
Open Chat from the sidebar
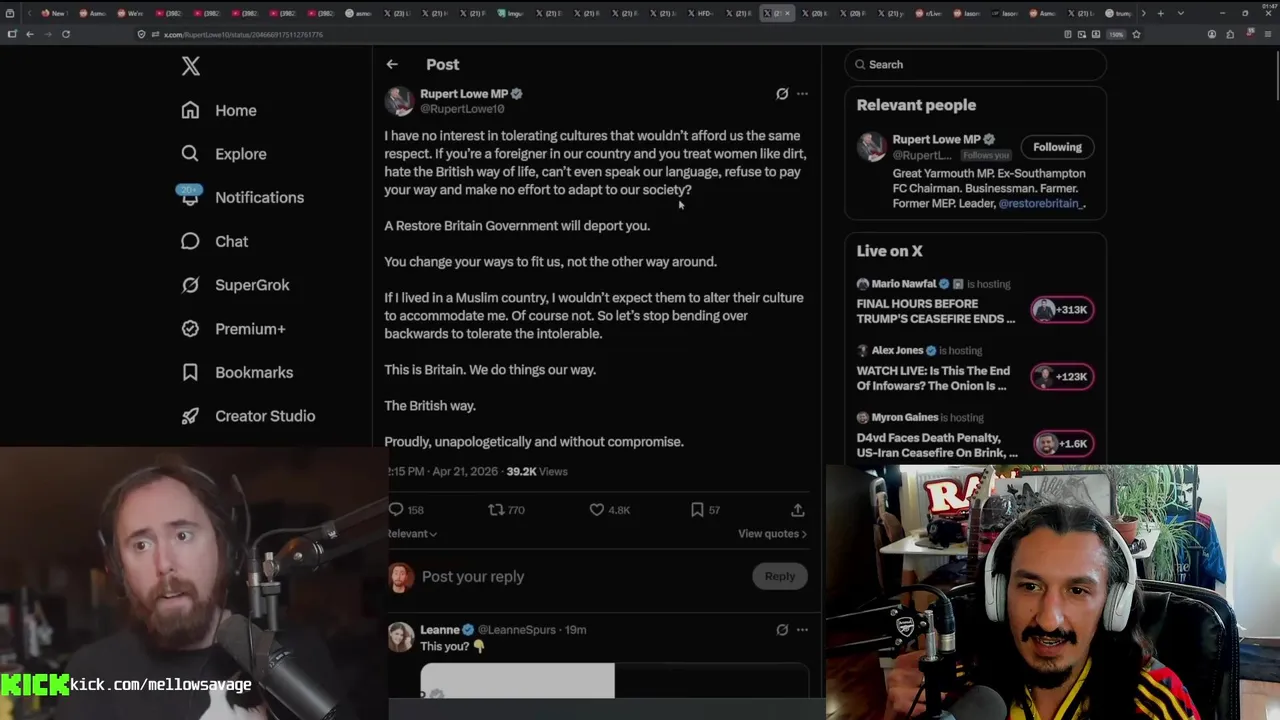pos(215,241)
